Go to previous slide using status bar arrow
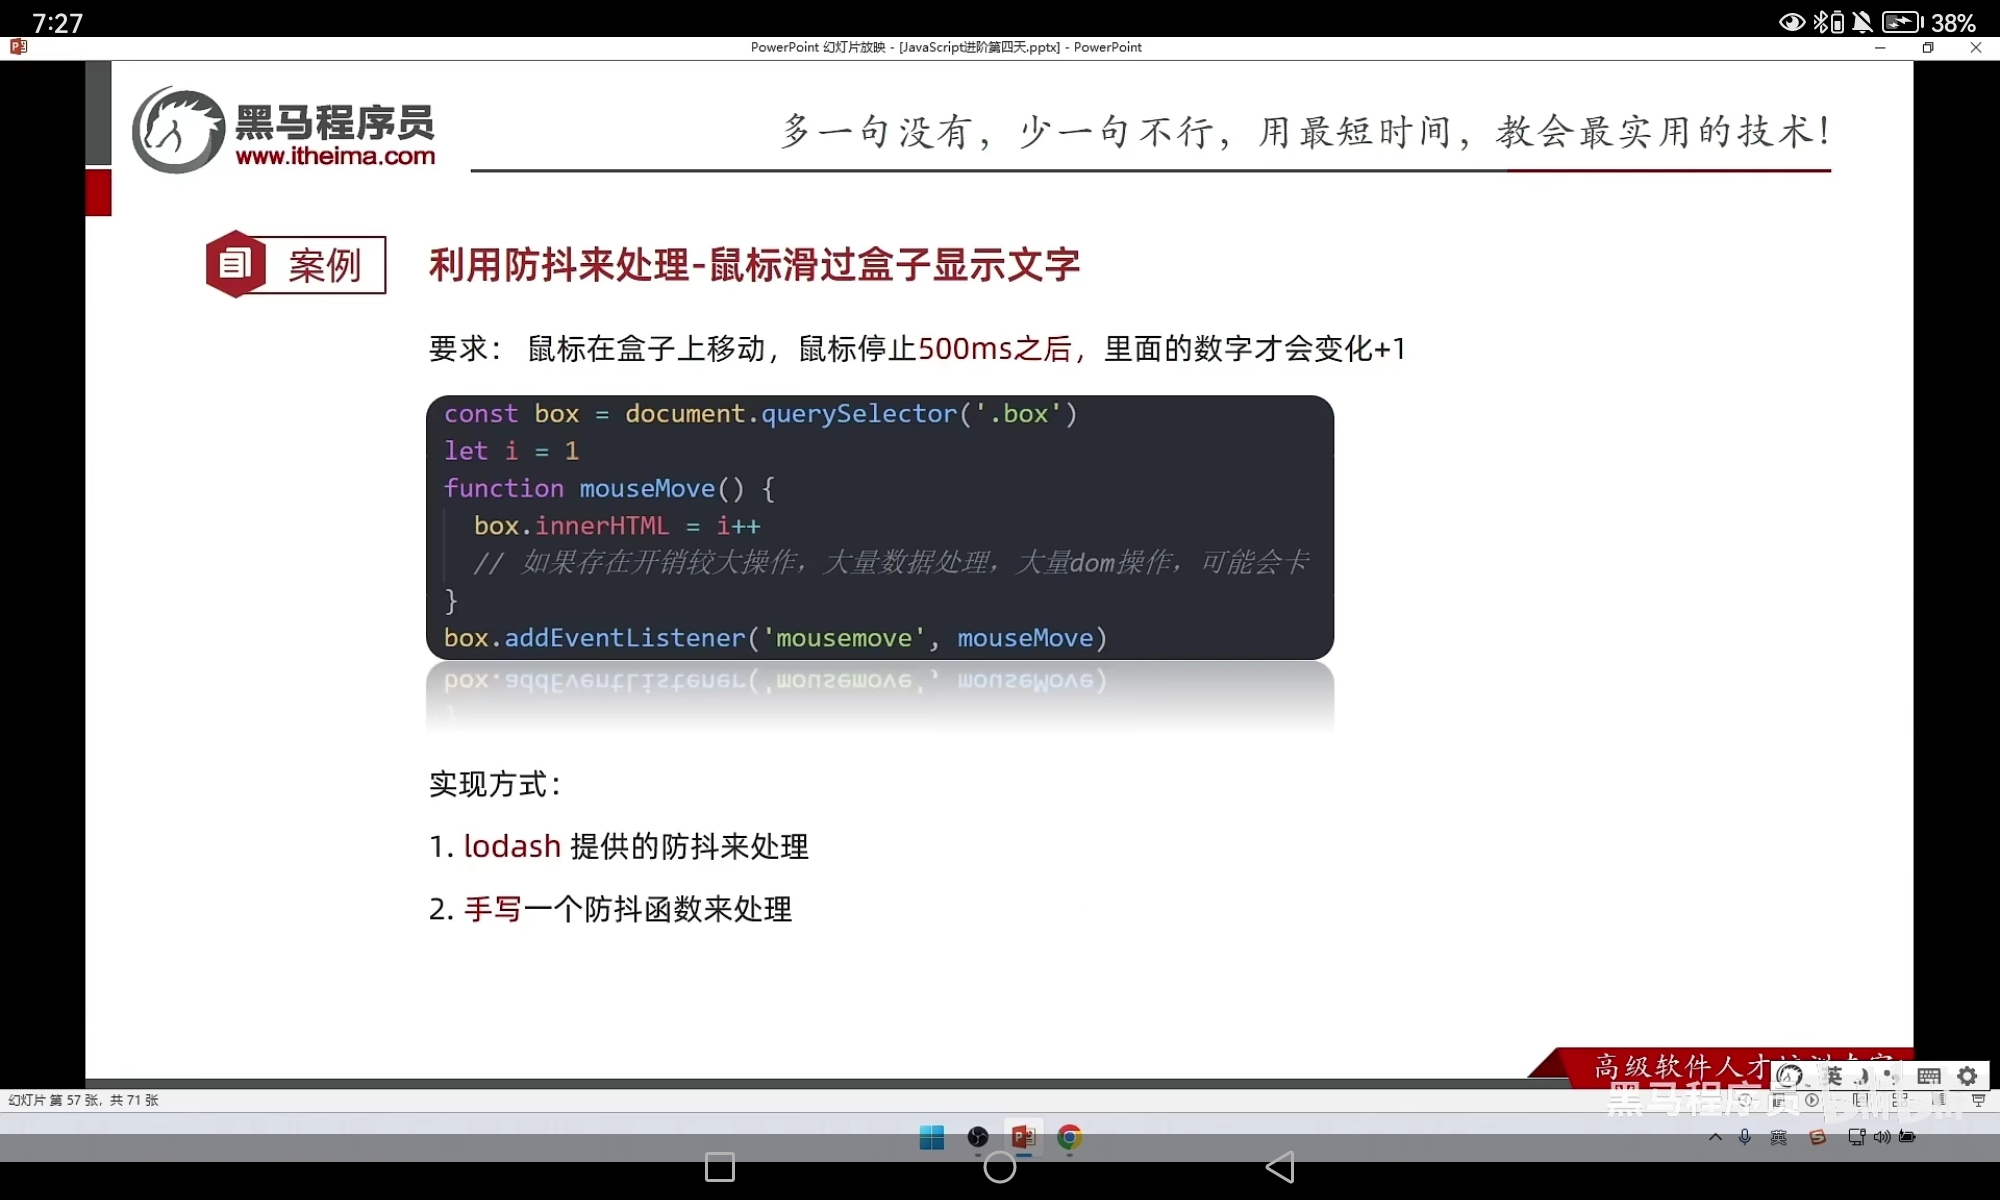 point(1745,1100)
